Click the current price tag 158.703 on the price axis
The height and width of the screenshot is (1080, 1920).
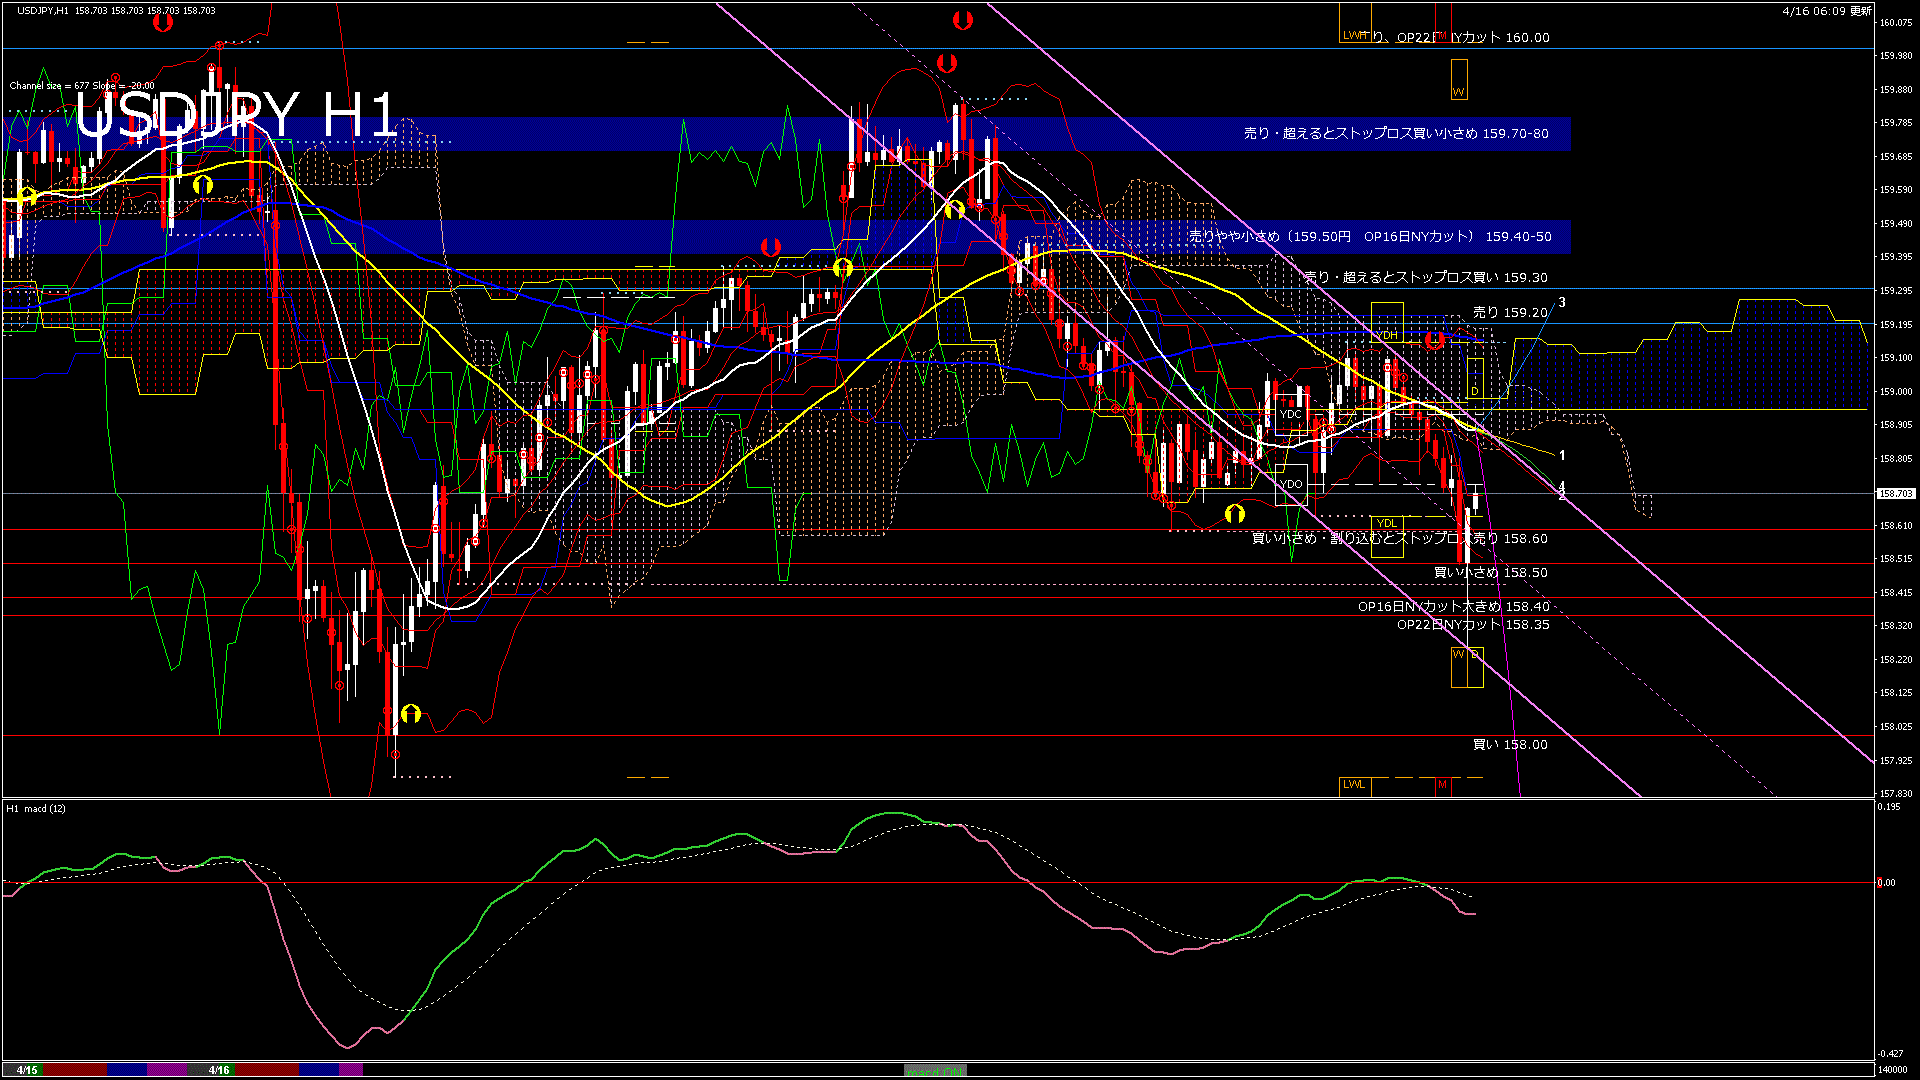point(1897,492)
